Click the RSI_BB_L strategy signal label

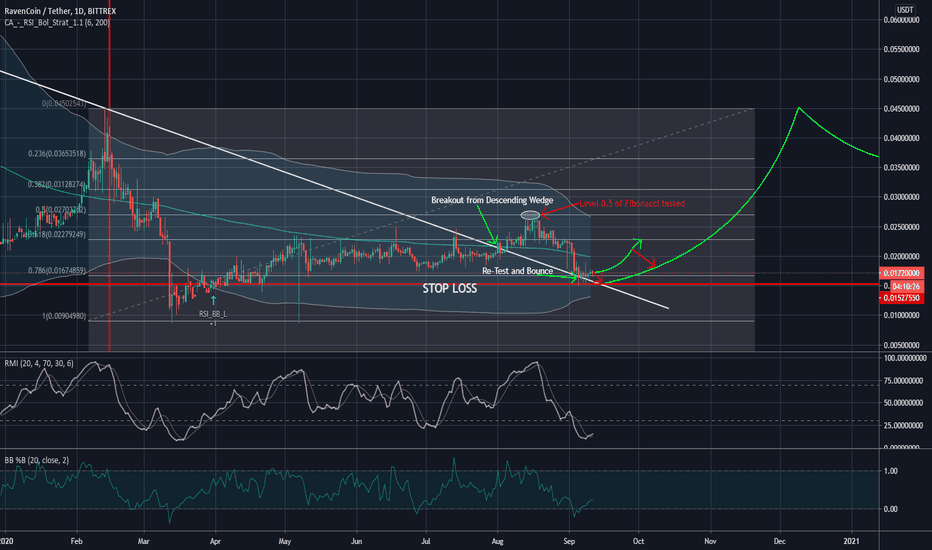213,313
